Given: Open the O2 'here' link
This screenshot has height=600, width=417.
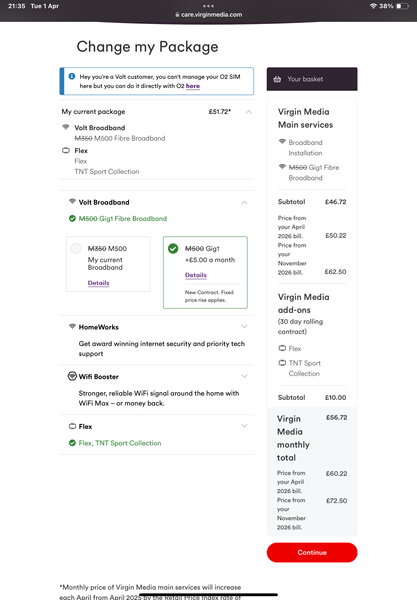Looking at the screenshot, I should (x=193, y=86).
